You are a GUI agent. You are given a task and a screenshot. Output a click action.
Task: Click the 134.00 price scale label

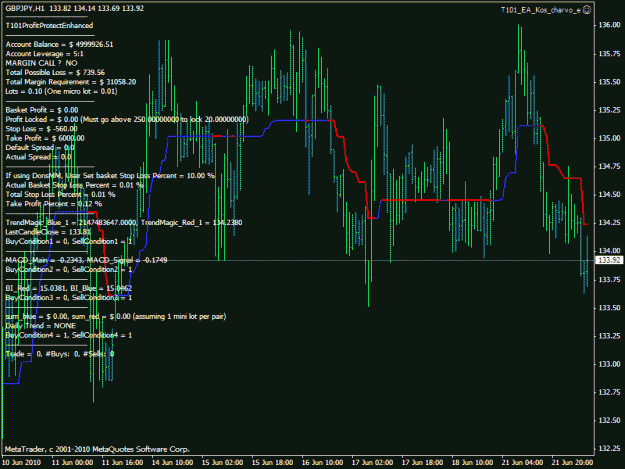point(609,251)
